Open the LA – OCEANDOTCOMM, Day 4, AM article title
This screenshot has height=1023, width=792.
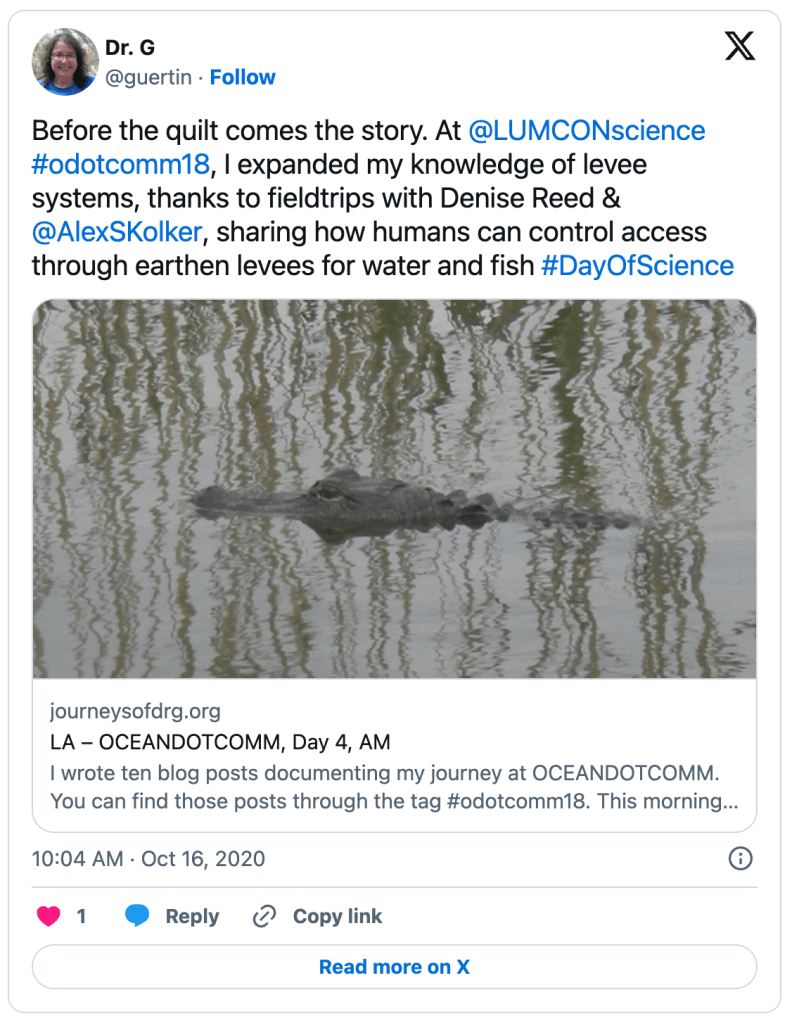click(x=220, y=742)
